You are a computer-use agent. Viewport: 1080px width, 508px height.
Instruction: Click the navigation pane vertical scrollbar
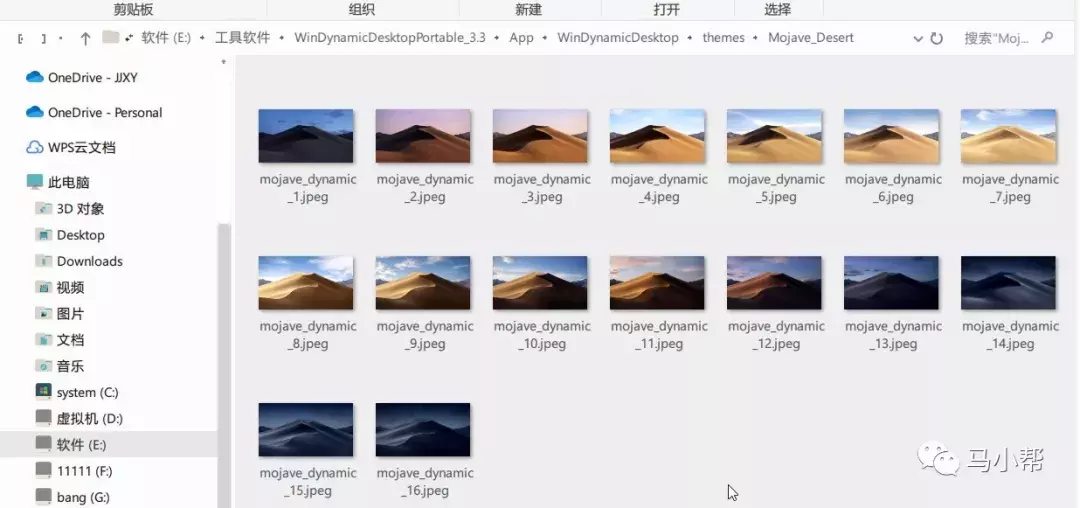tap(224, 366)
